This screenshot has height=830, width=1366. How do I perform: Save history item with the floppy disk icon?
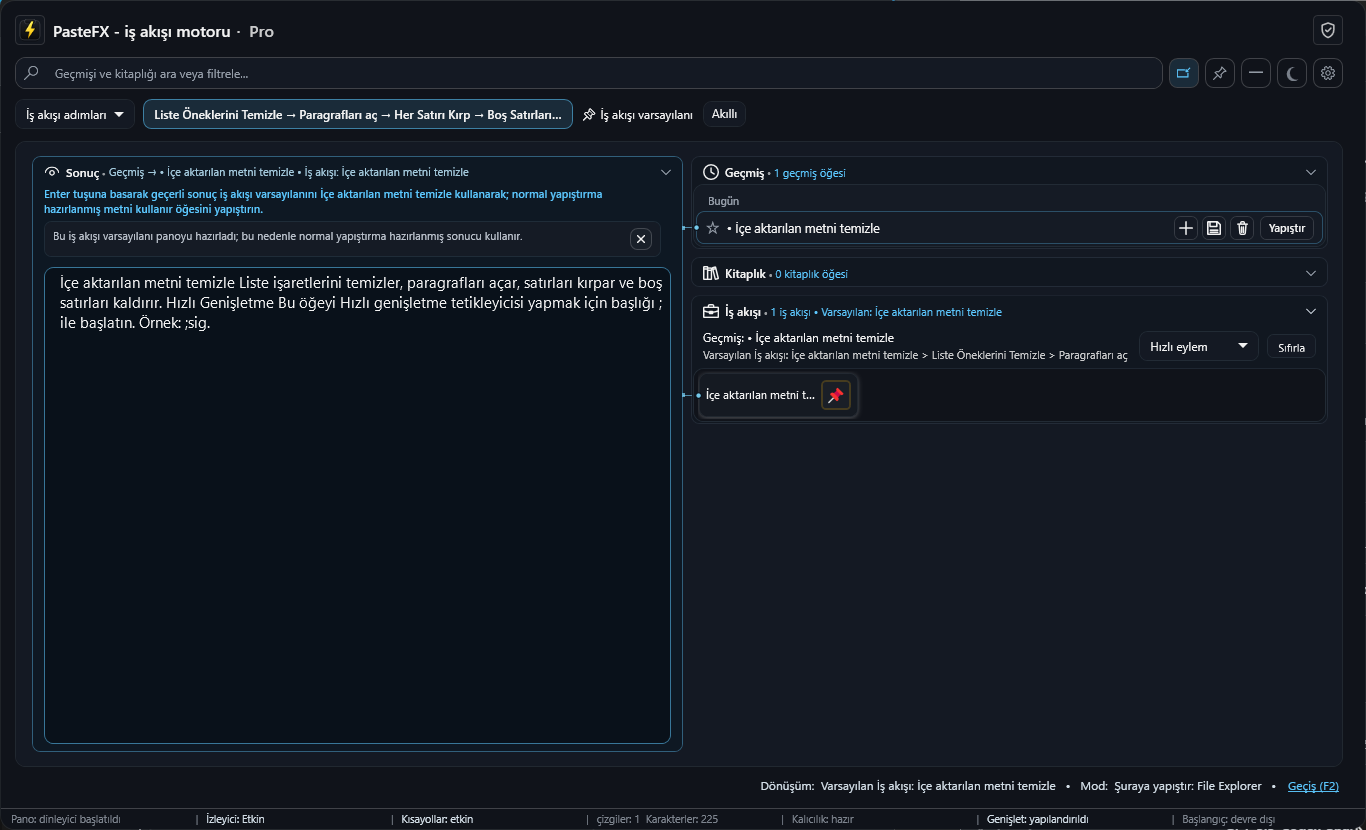click(1214, 228)
